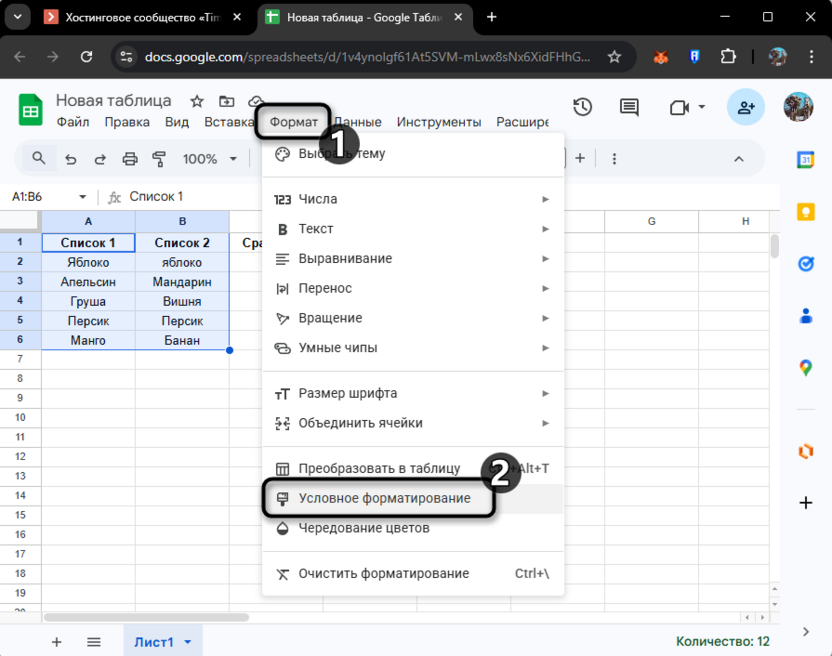Select the paint format tool
Image resolution: width=832 pixels, height=656 pixels.
(x=159, y=158)
